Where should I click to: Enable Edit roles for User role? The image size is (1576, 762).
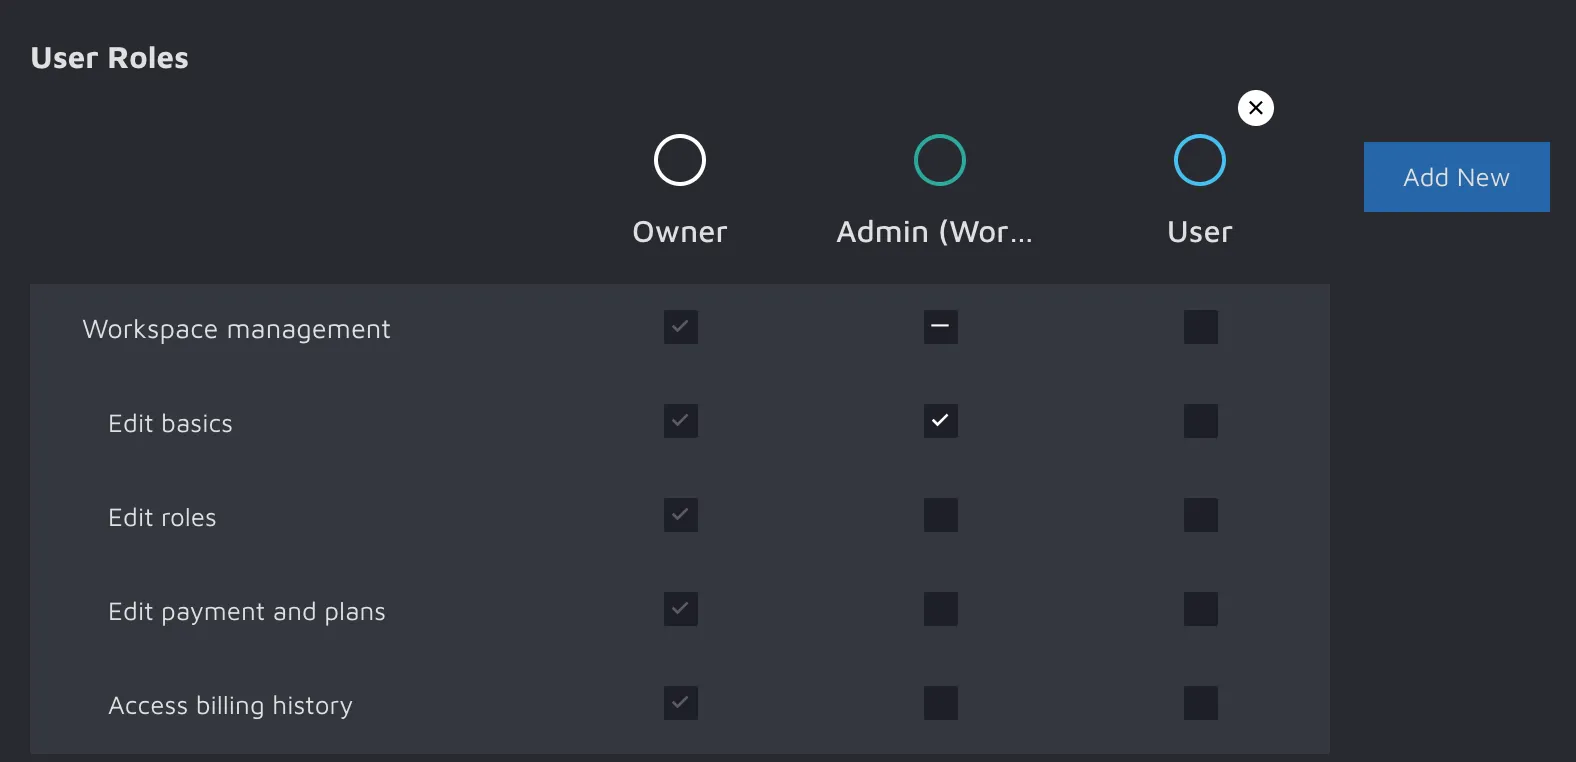(x=1200, y=515)
